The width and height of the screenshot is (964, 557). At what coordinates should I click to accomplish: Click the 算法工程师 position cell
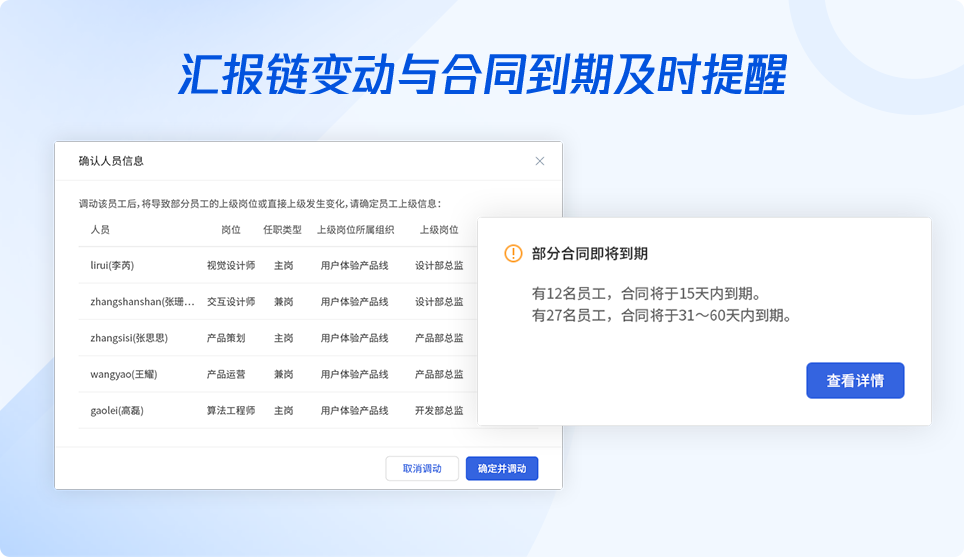click(x=231, y=411)
